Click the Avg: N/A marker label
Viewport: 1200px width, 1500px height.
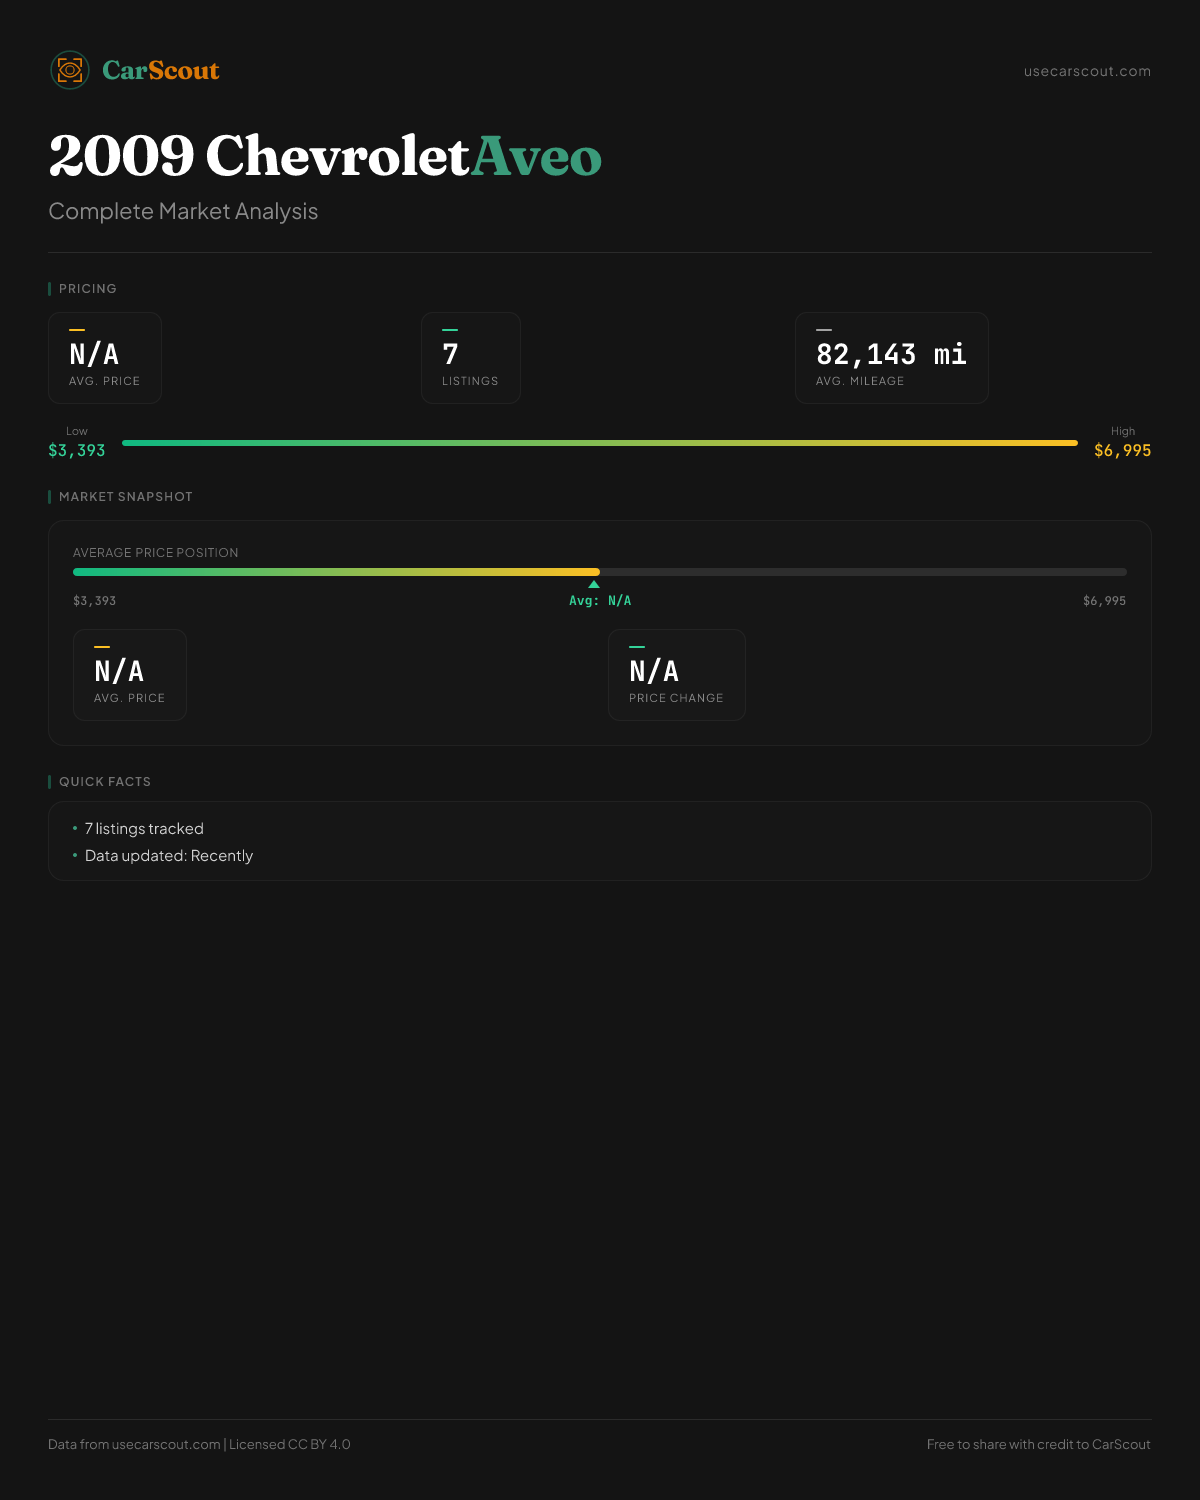[x=600, y=601]
